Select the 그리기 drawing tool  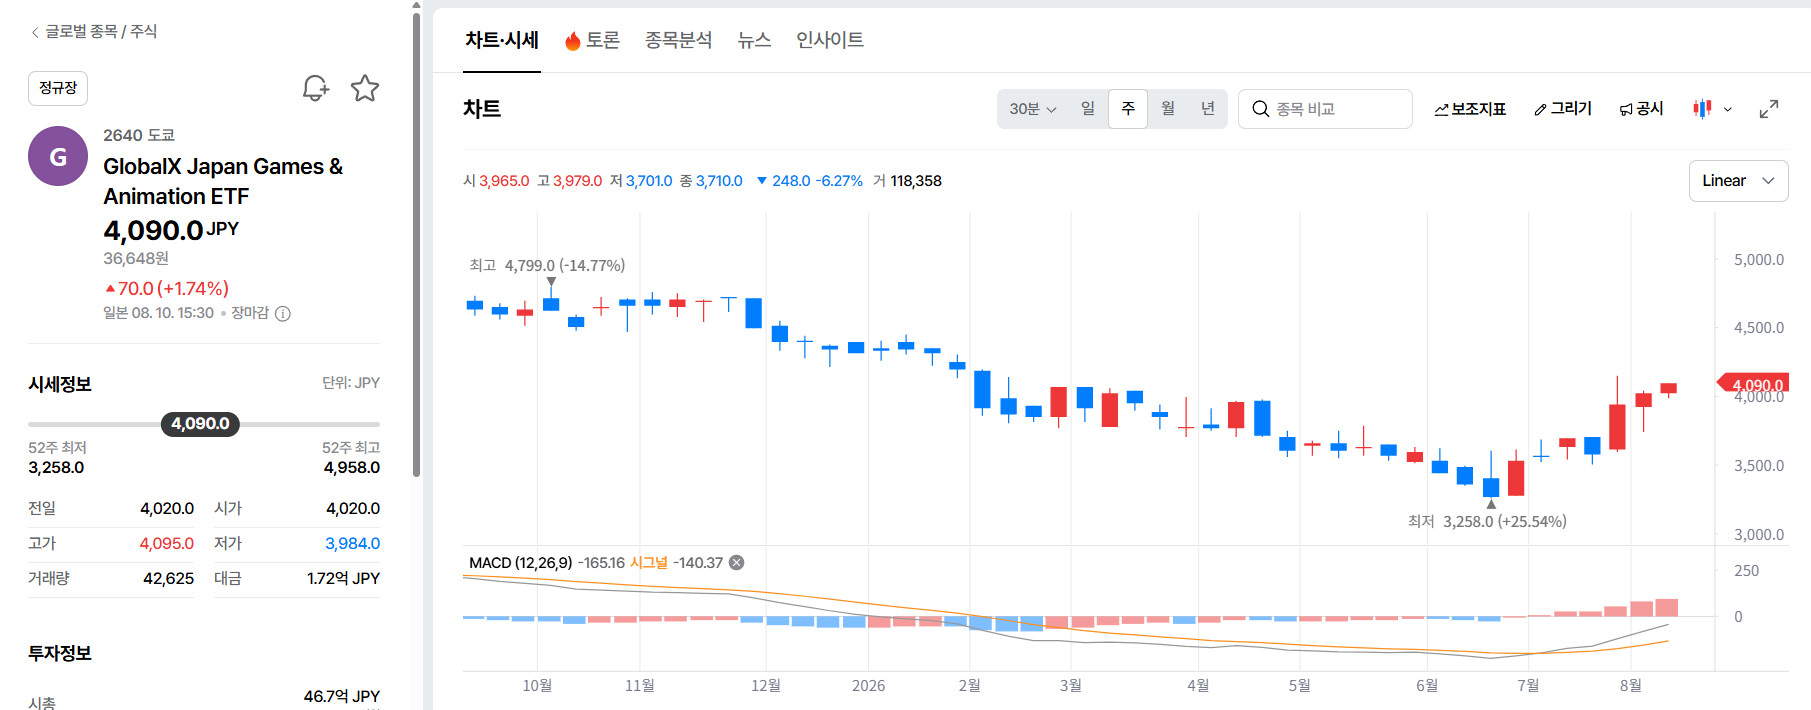[1563, 108]
